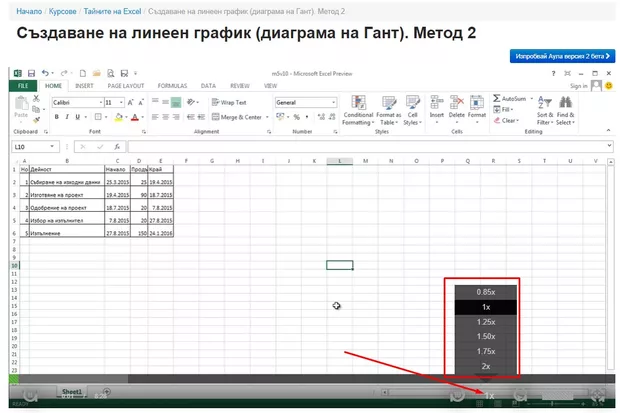Click the Print Preview icon
Image resolution: width=620 pixels, height=413 pixels.
(x=111, y=73)
